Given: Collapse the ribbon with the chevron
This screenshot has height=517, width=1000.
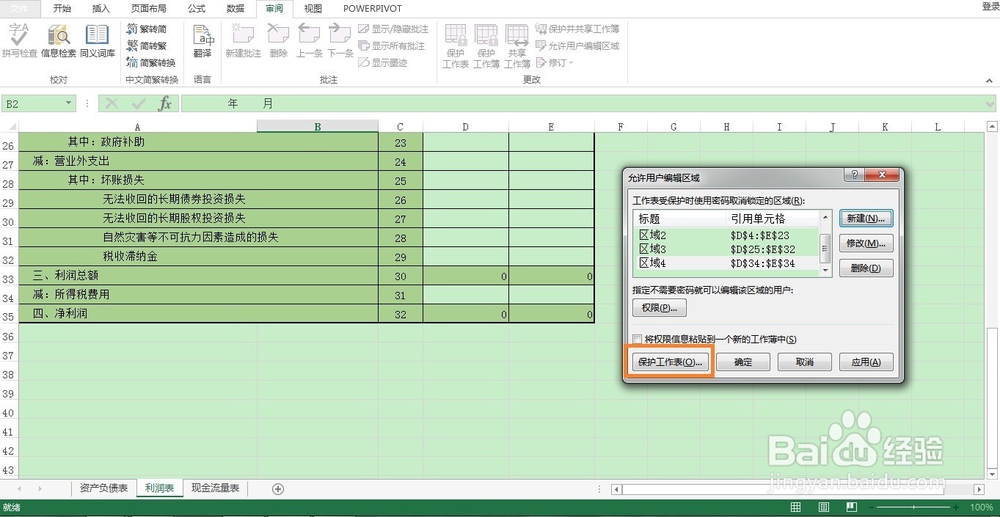Looking at the screenshot, I should (989, 80).
